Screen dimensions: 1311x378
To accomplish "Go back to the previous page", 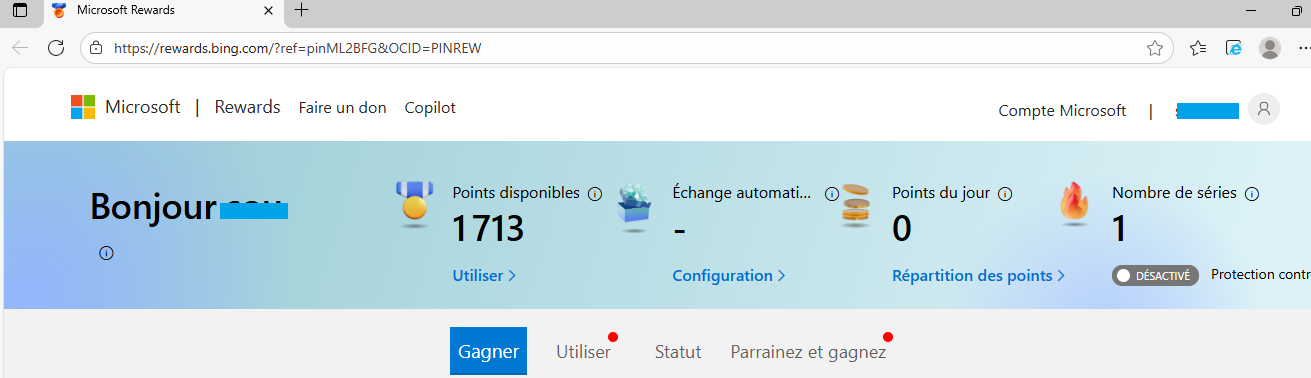I will coord(20,48).
